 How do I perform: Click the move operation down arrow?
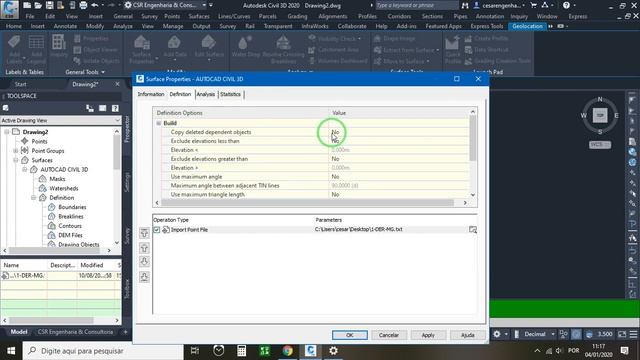[144, 262]
